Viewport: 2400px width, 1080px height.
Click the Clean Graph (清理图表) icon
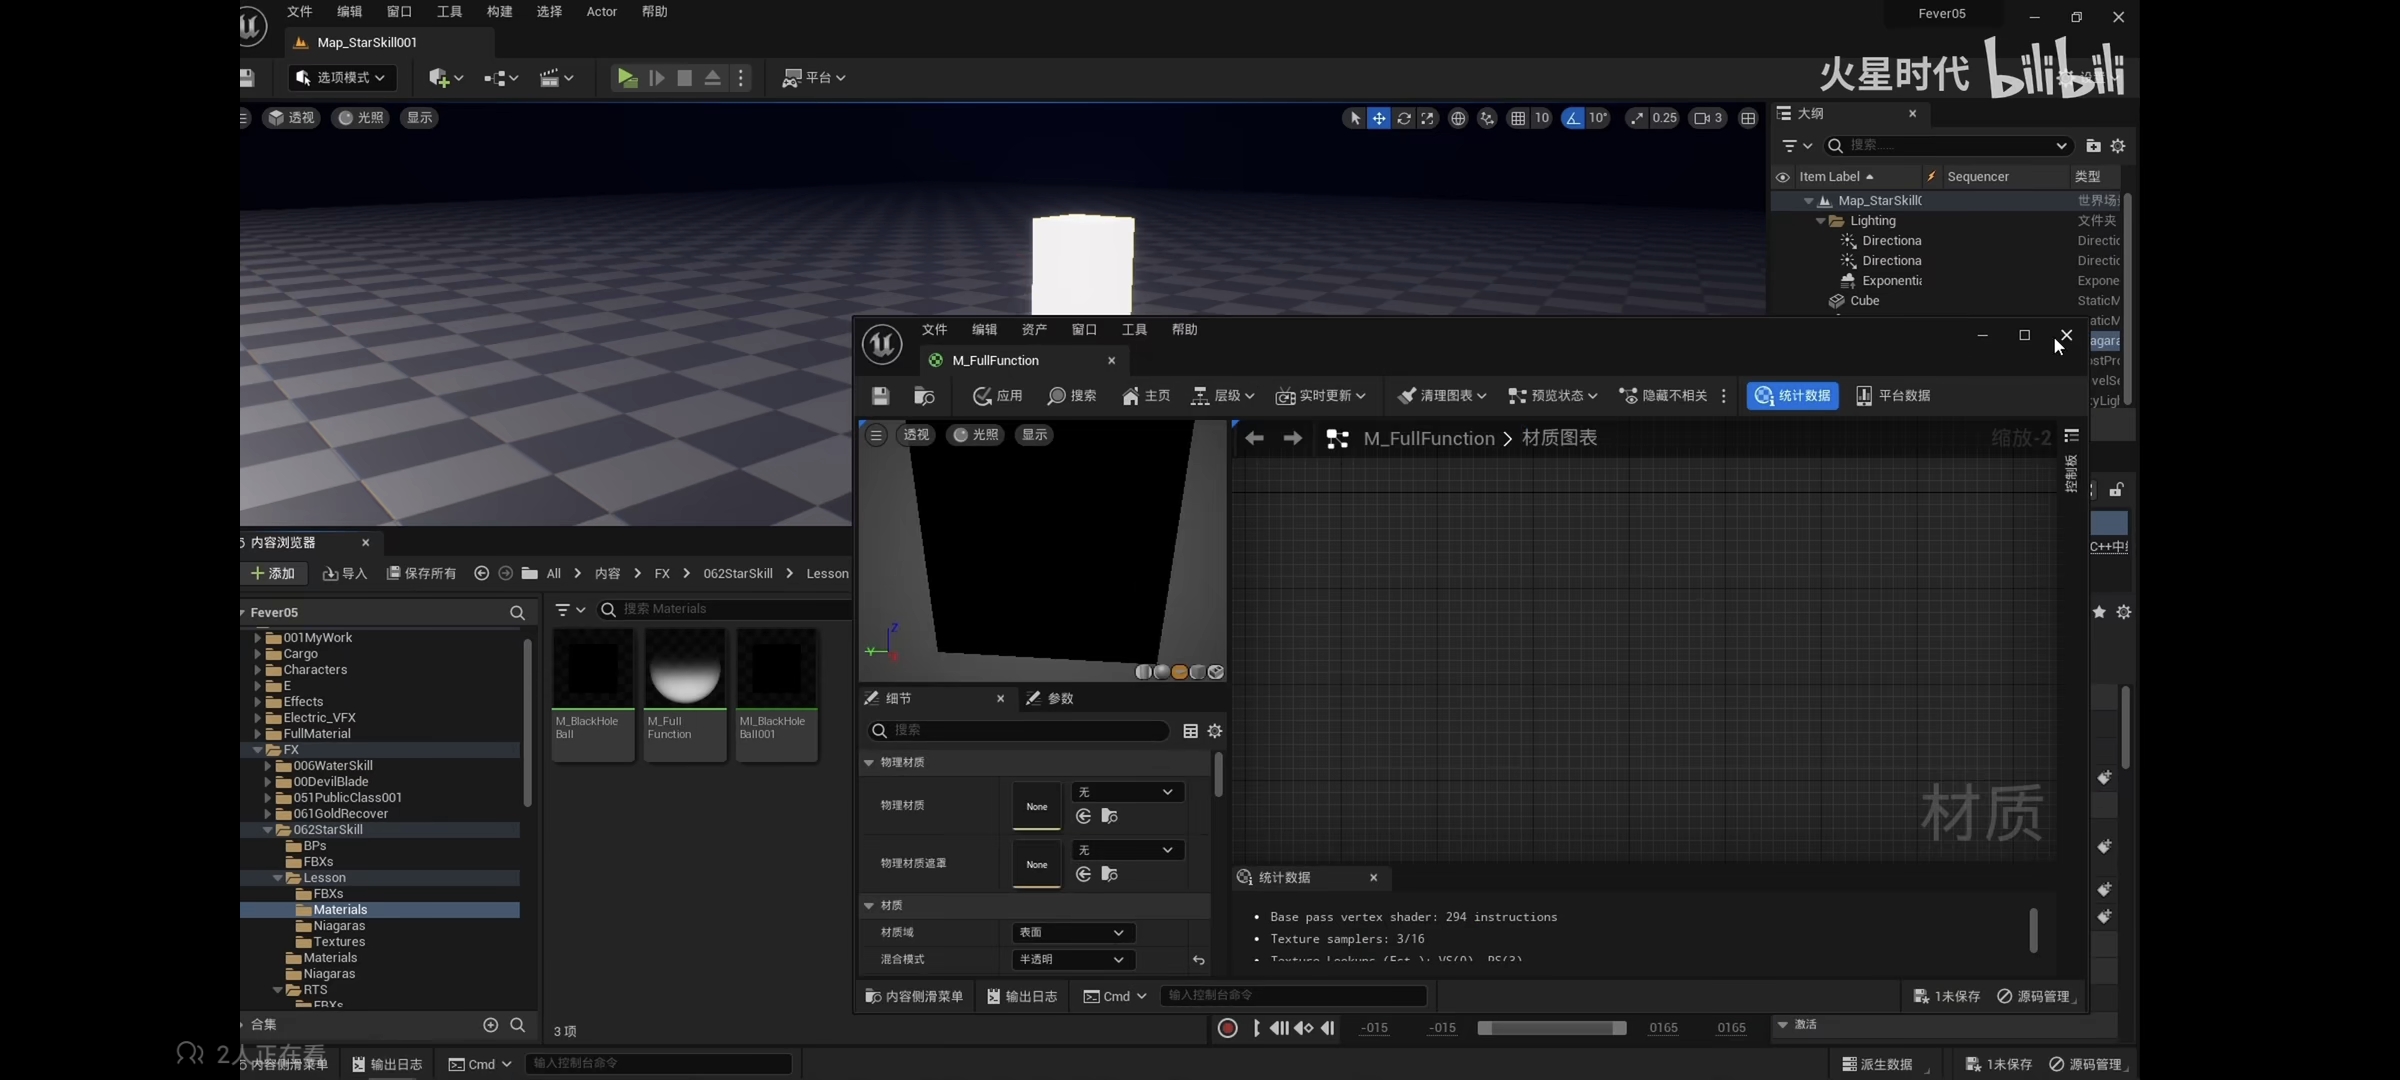click(1408, 396)
